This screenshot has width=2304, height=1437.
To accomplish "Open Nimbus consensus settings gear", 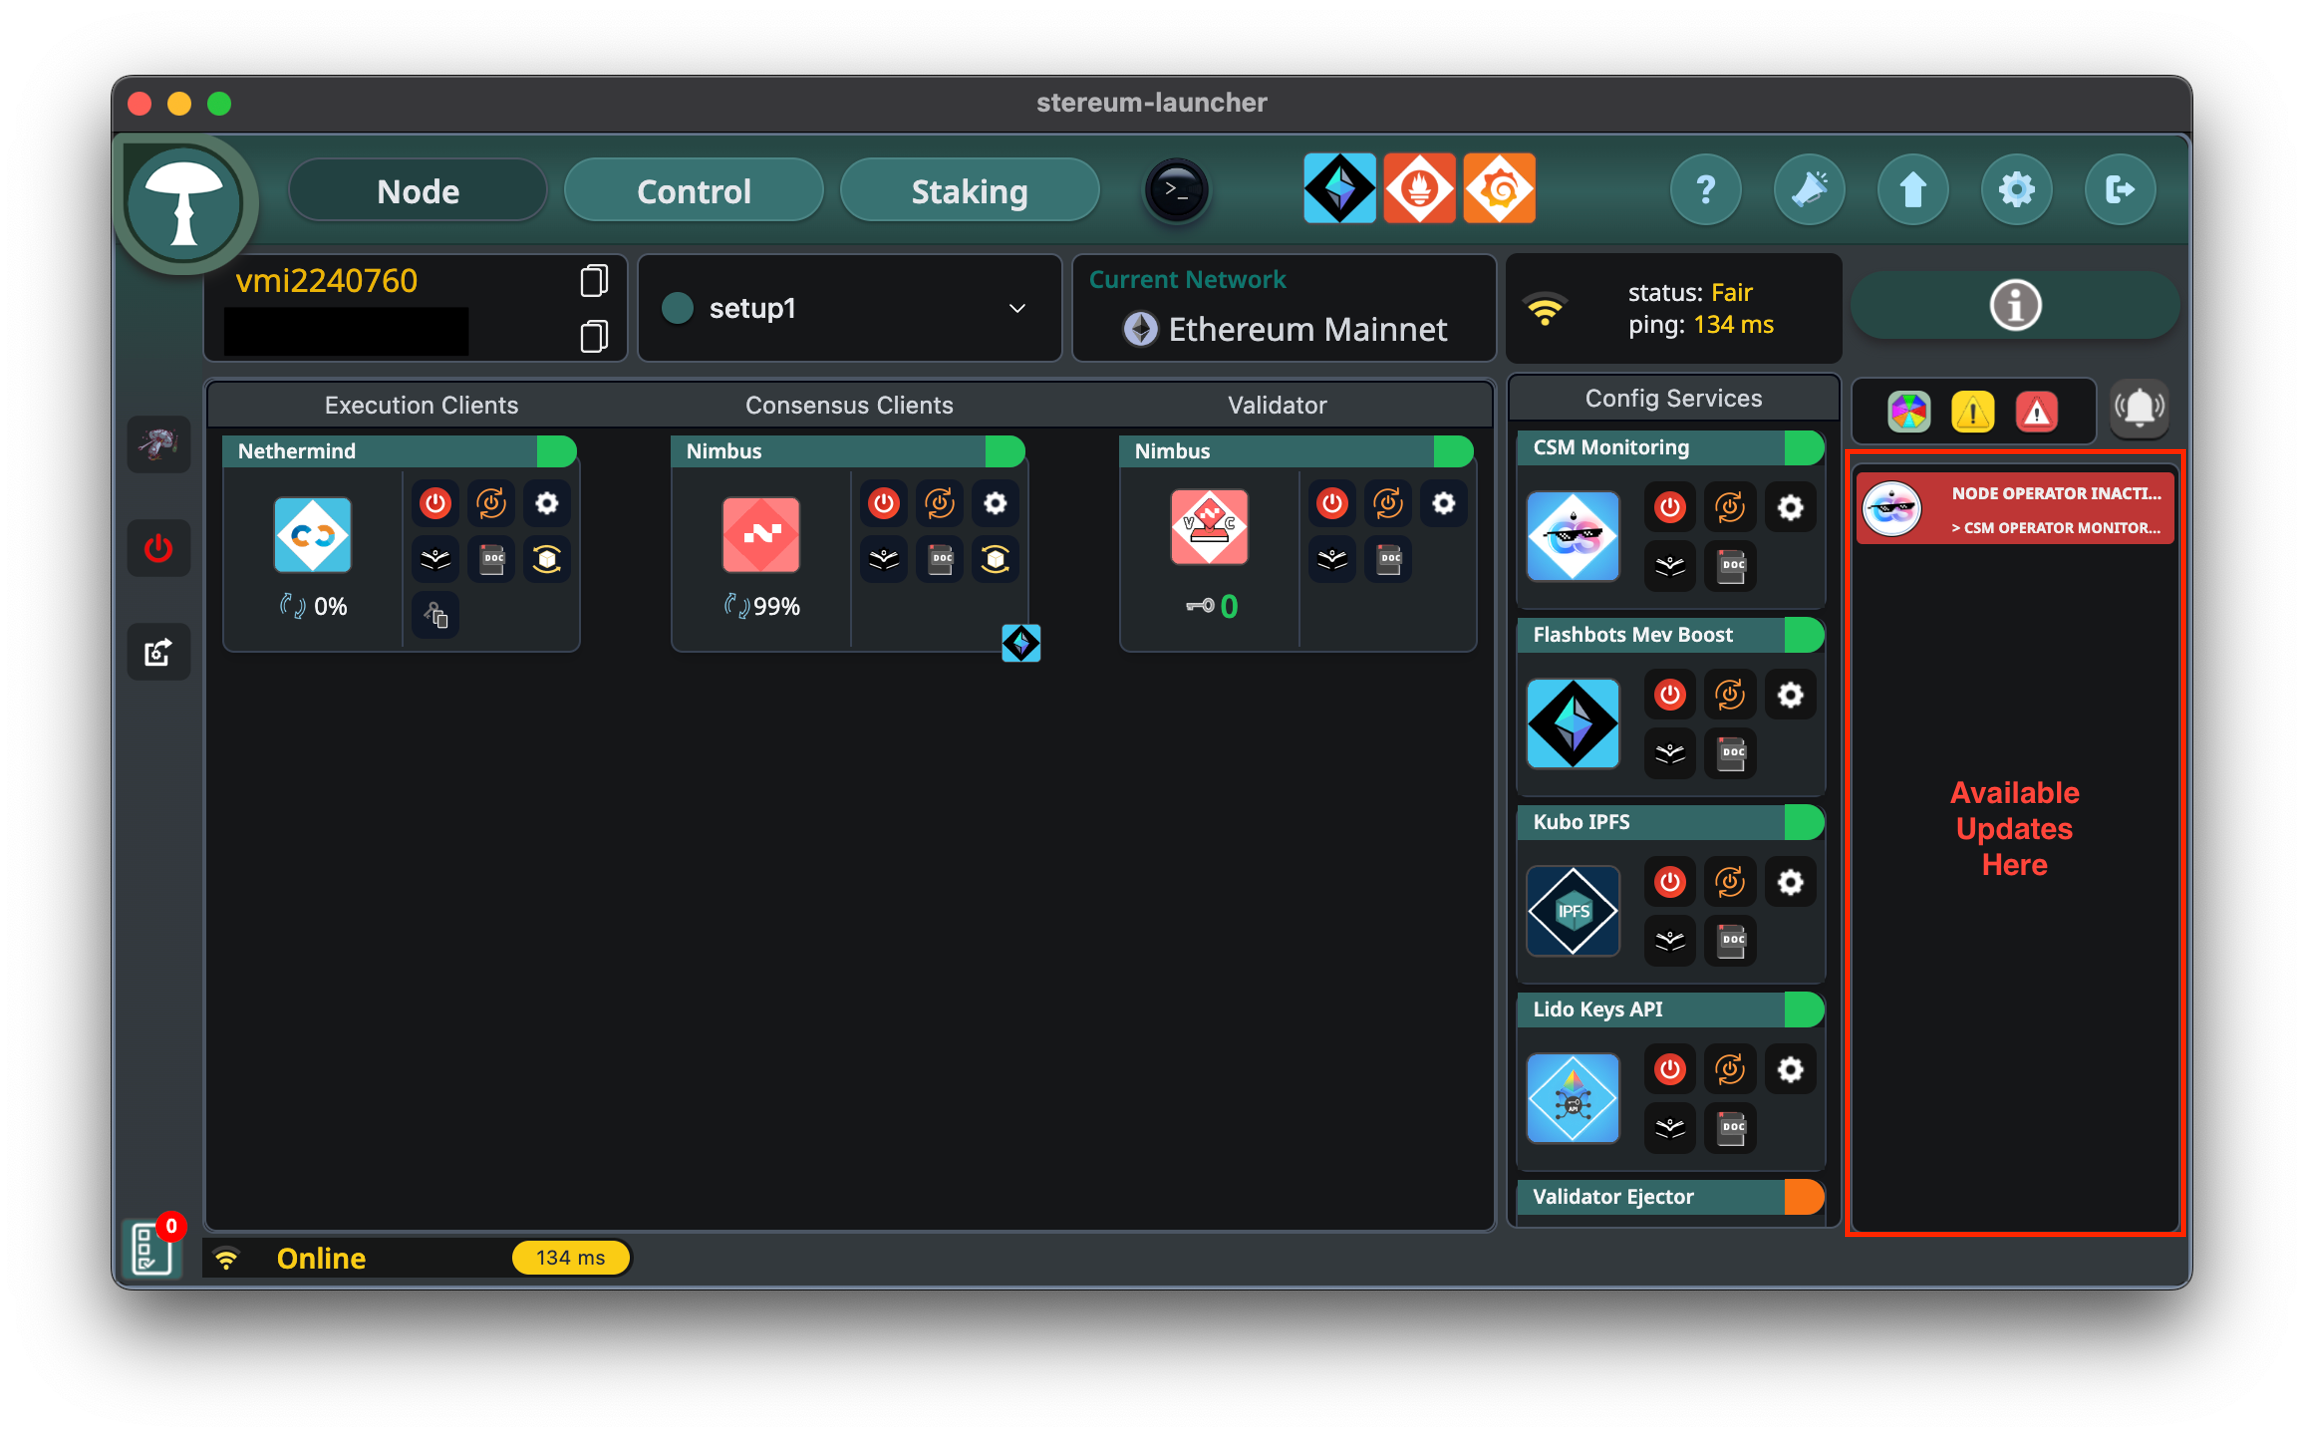I will [x=995, y=503].
